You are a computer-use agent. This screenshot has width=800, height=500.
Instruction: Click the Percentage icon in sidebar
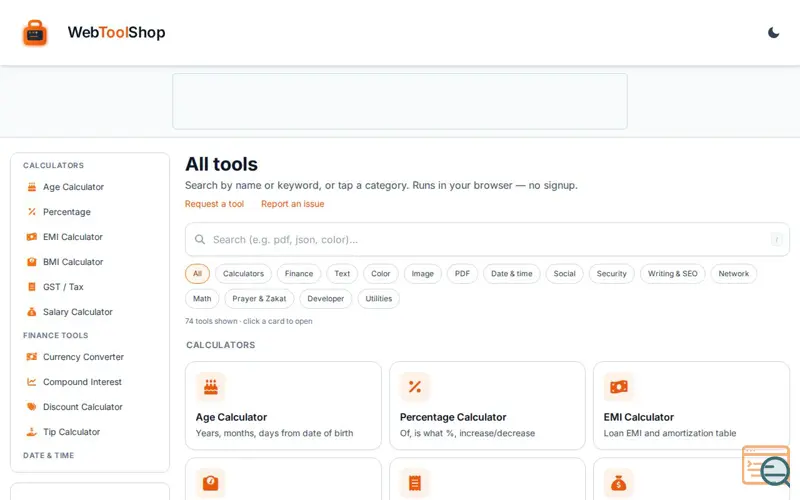32,212
